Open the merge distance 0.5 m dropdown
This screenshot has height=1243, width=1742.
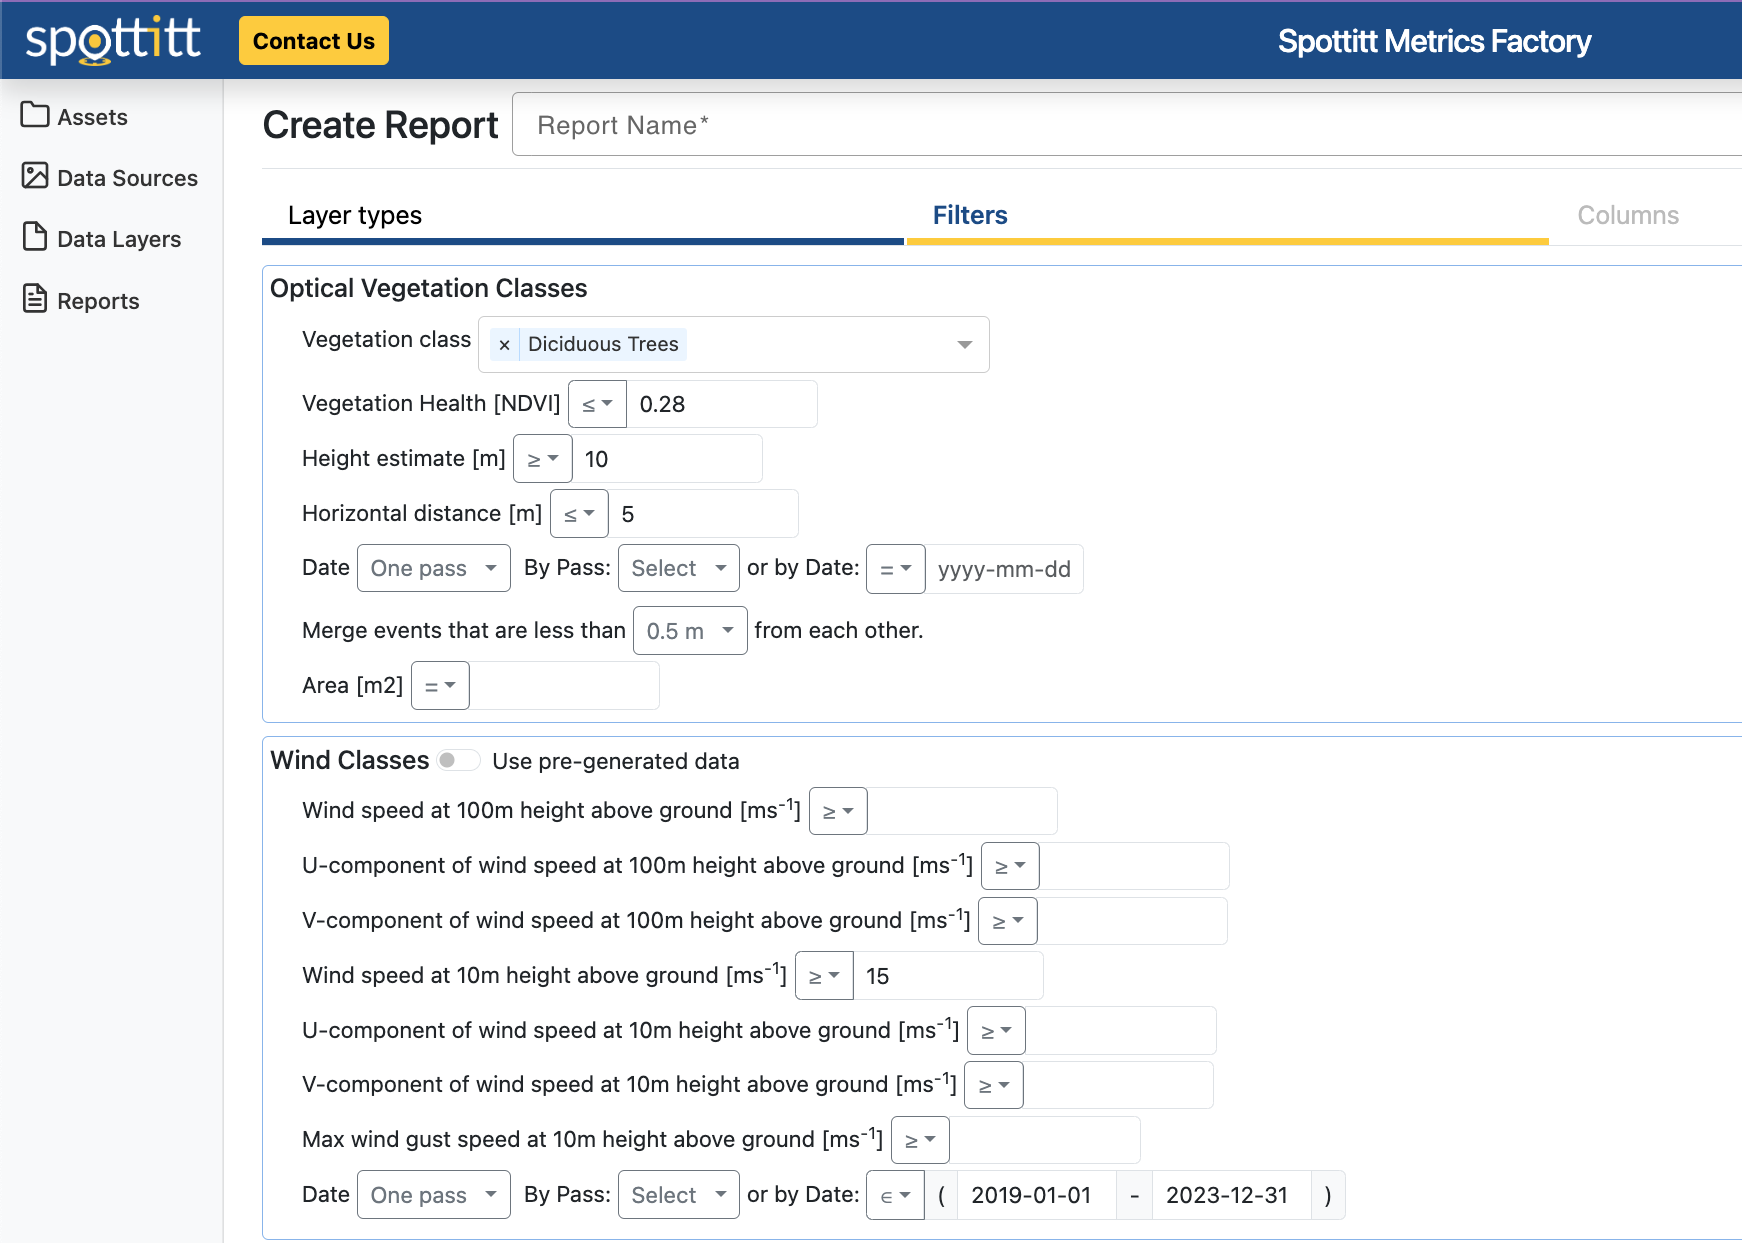(x=690, y=631)
